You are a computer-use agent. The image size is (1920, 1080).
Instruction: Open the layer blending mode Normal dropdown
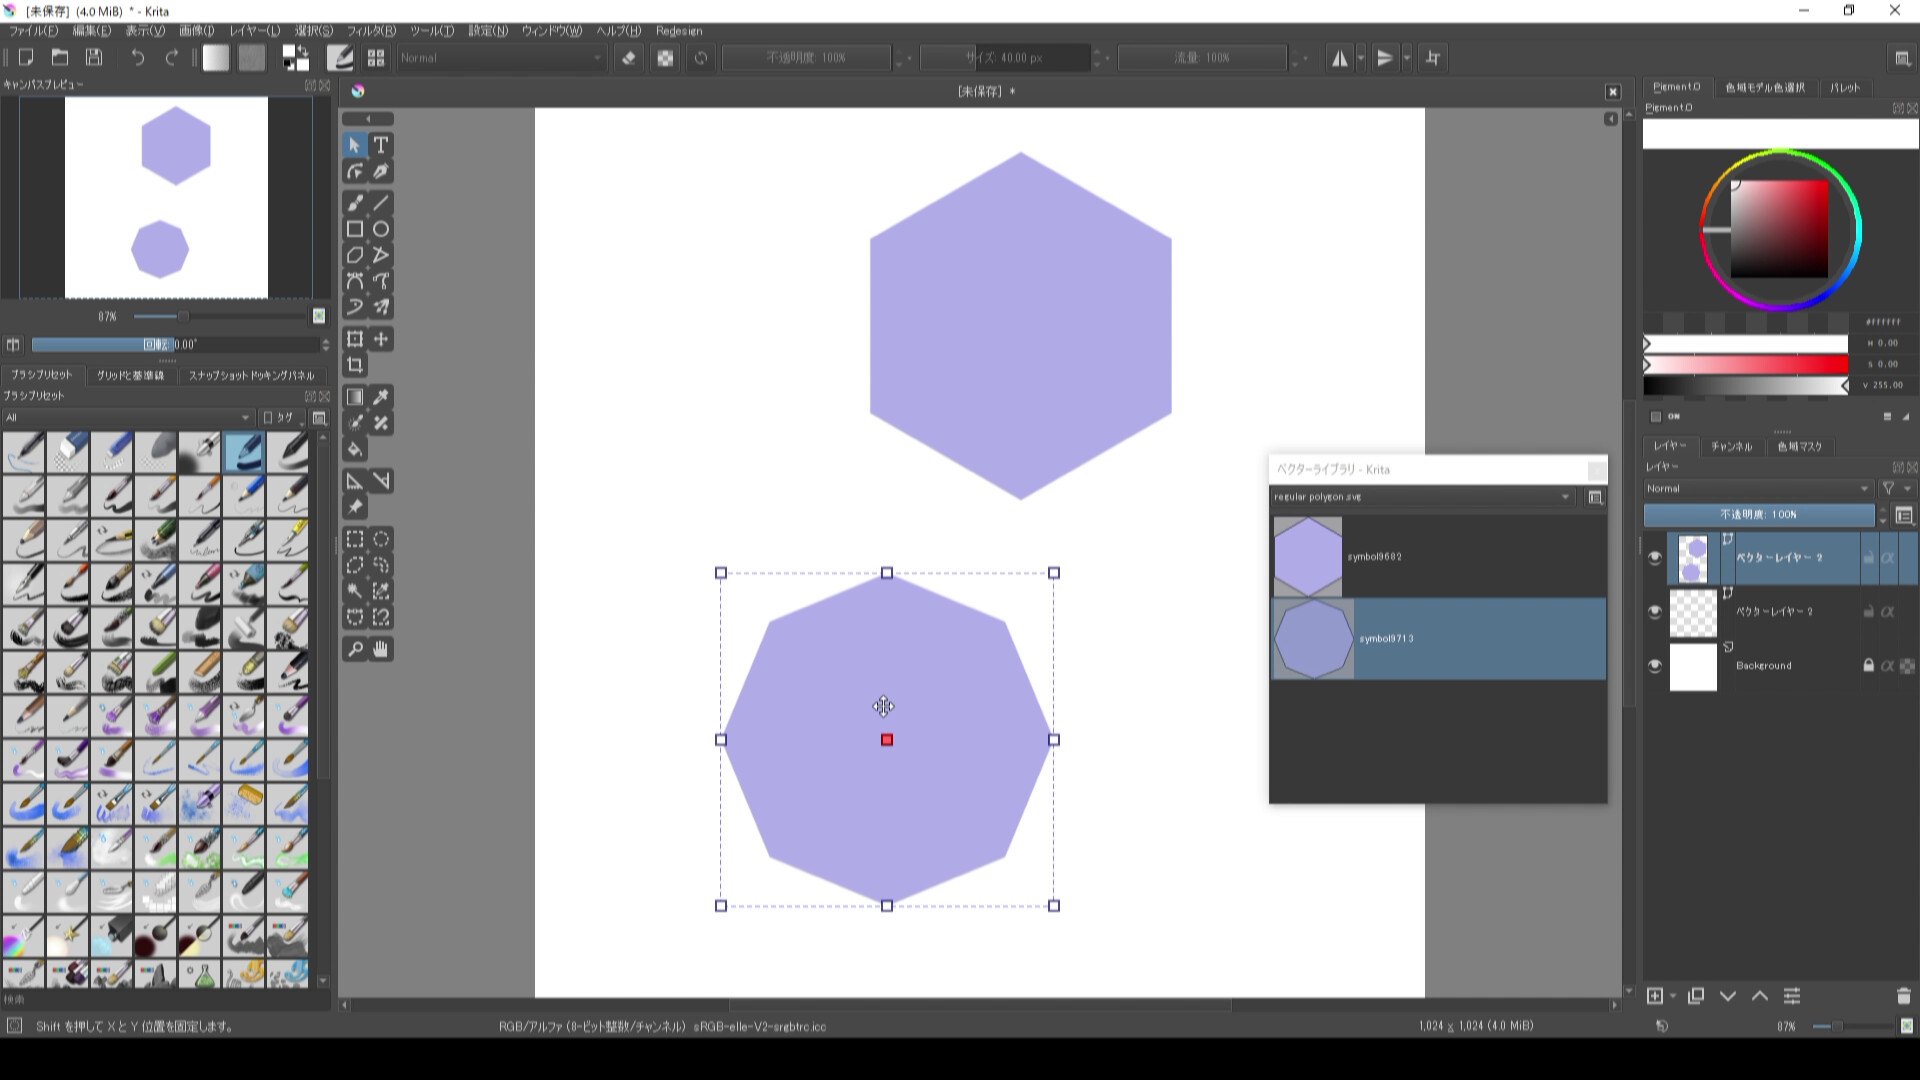pyautogui.click(x=1757, y=489)
